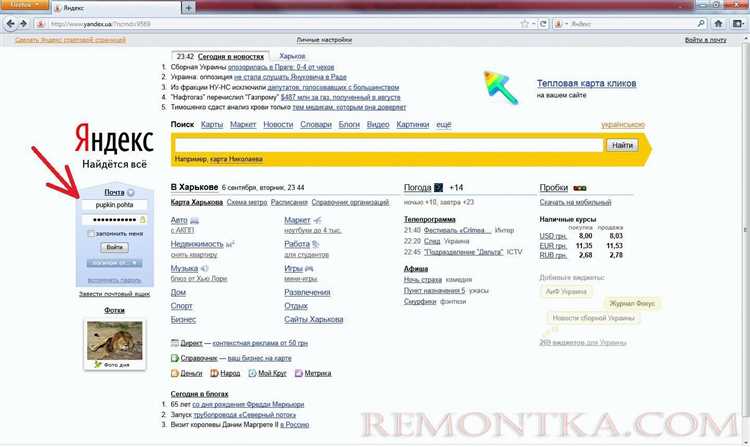This screenshot has height=447, width=750.
Task: Click the Метрика icon
Action: [x=298, y=373]
